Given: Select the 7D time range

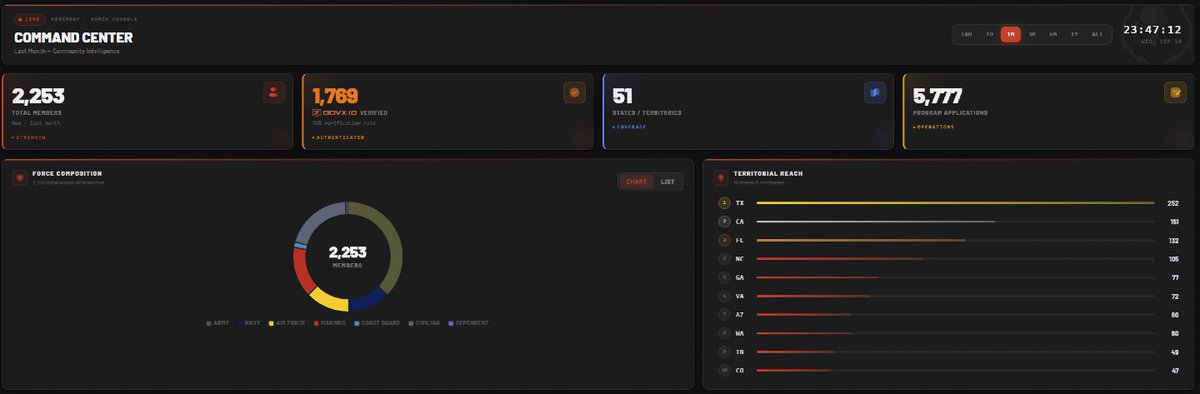Looking at the screenshot, I should click(x=989, y=34).
